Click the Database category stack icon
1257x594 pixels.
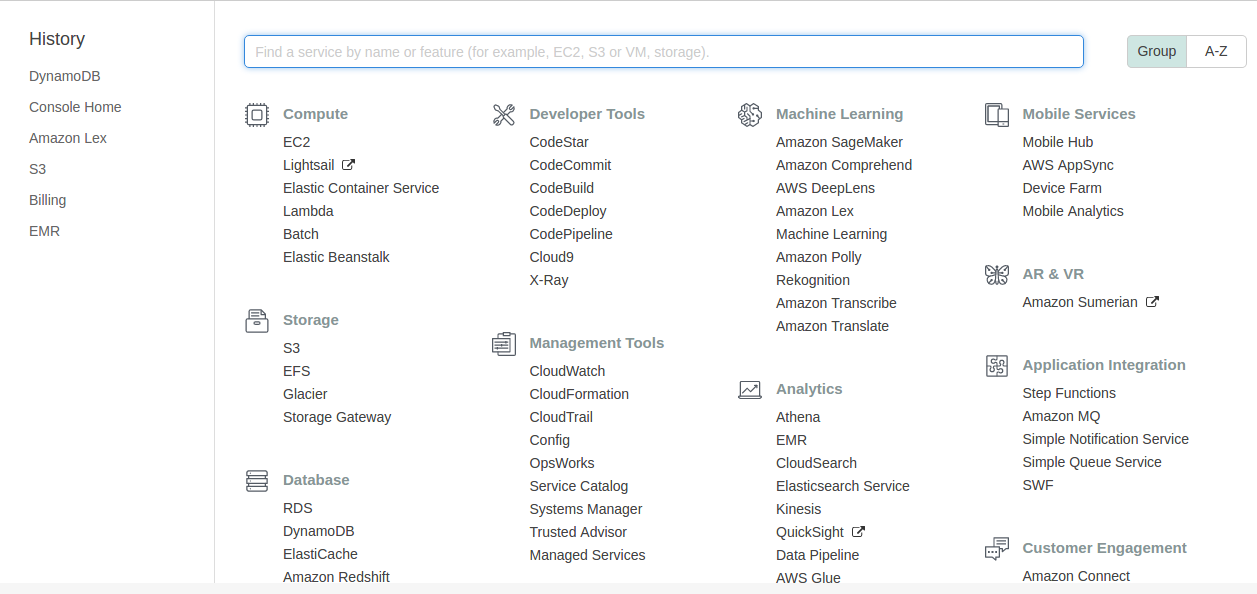[x=257, y=481]
